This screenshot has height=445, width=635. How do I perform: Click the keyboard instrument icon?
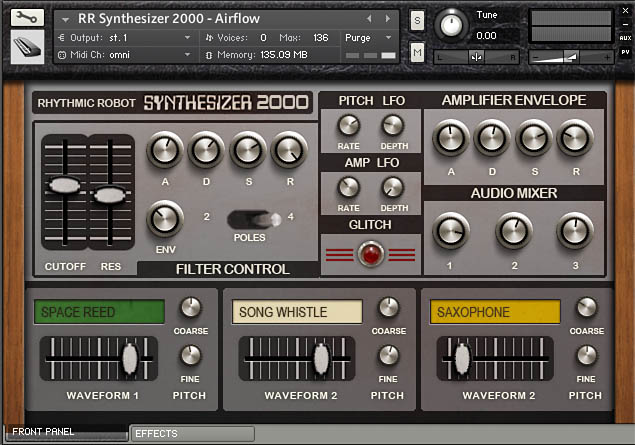click(x=27, y=47)
